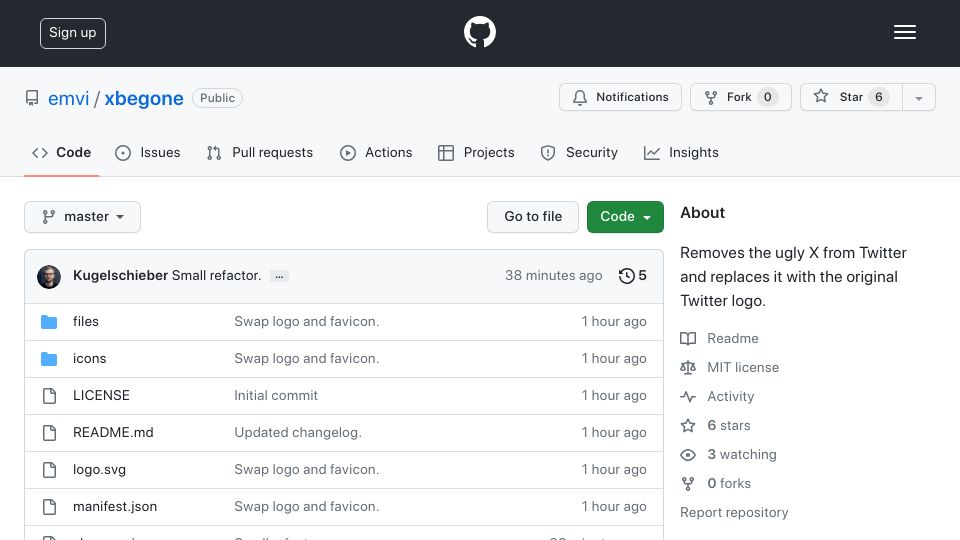
Task: Open the hamburger navigation menu
Action: pyautogui.click(x=904, y=32)
